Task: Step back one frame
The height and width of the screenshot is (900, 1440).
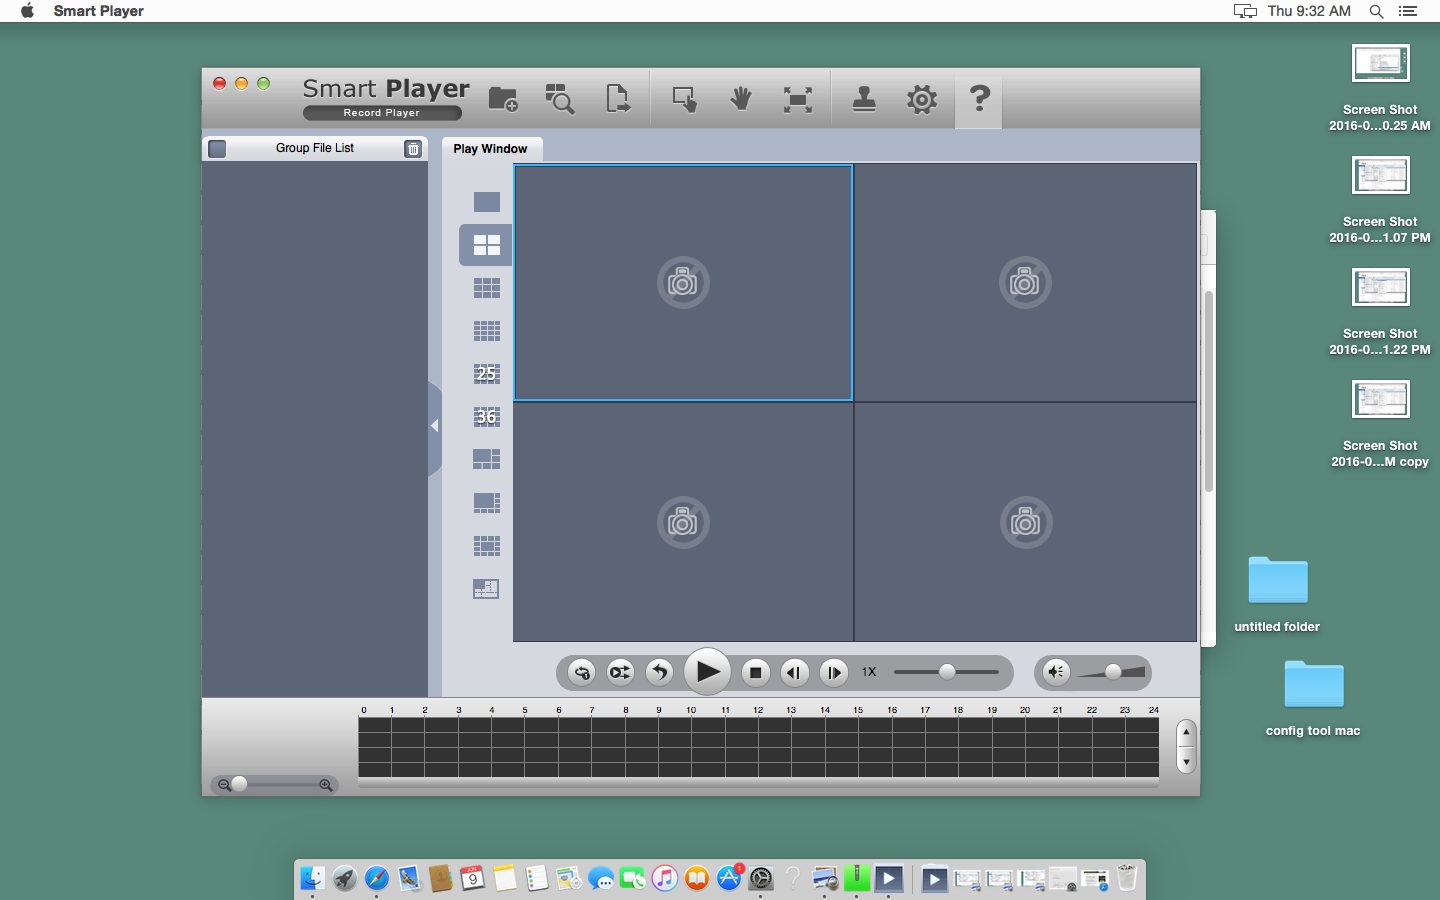Action: point(795,673)
